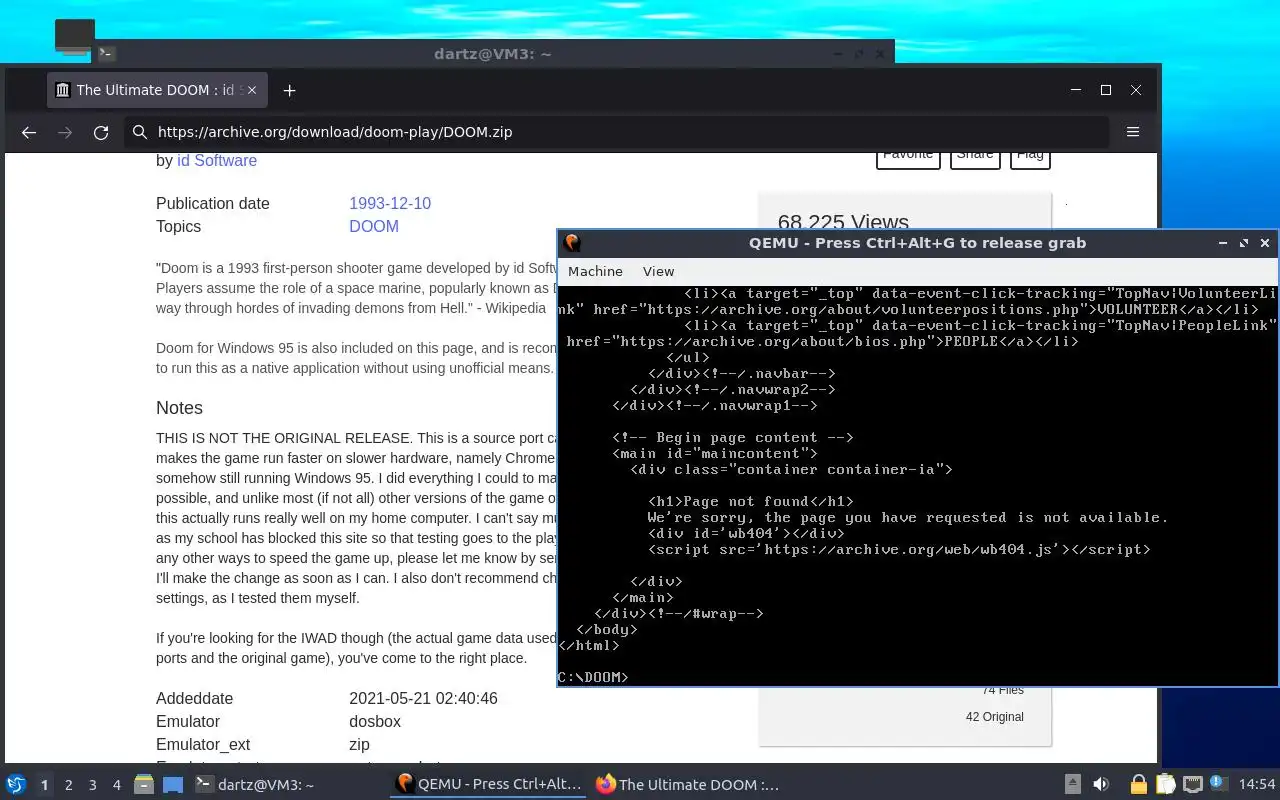Click the Topics label
This screenshot has height=800, width=1280.
(x=178, y=226)
